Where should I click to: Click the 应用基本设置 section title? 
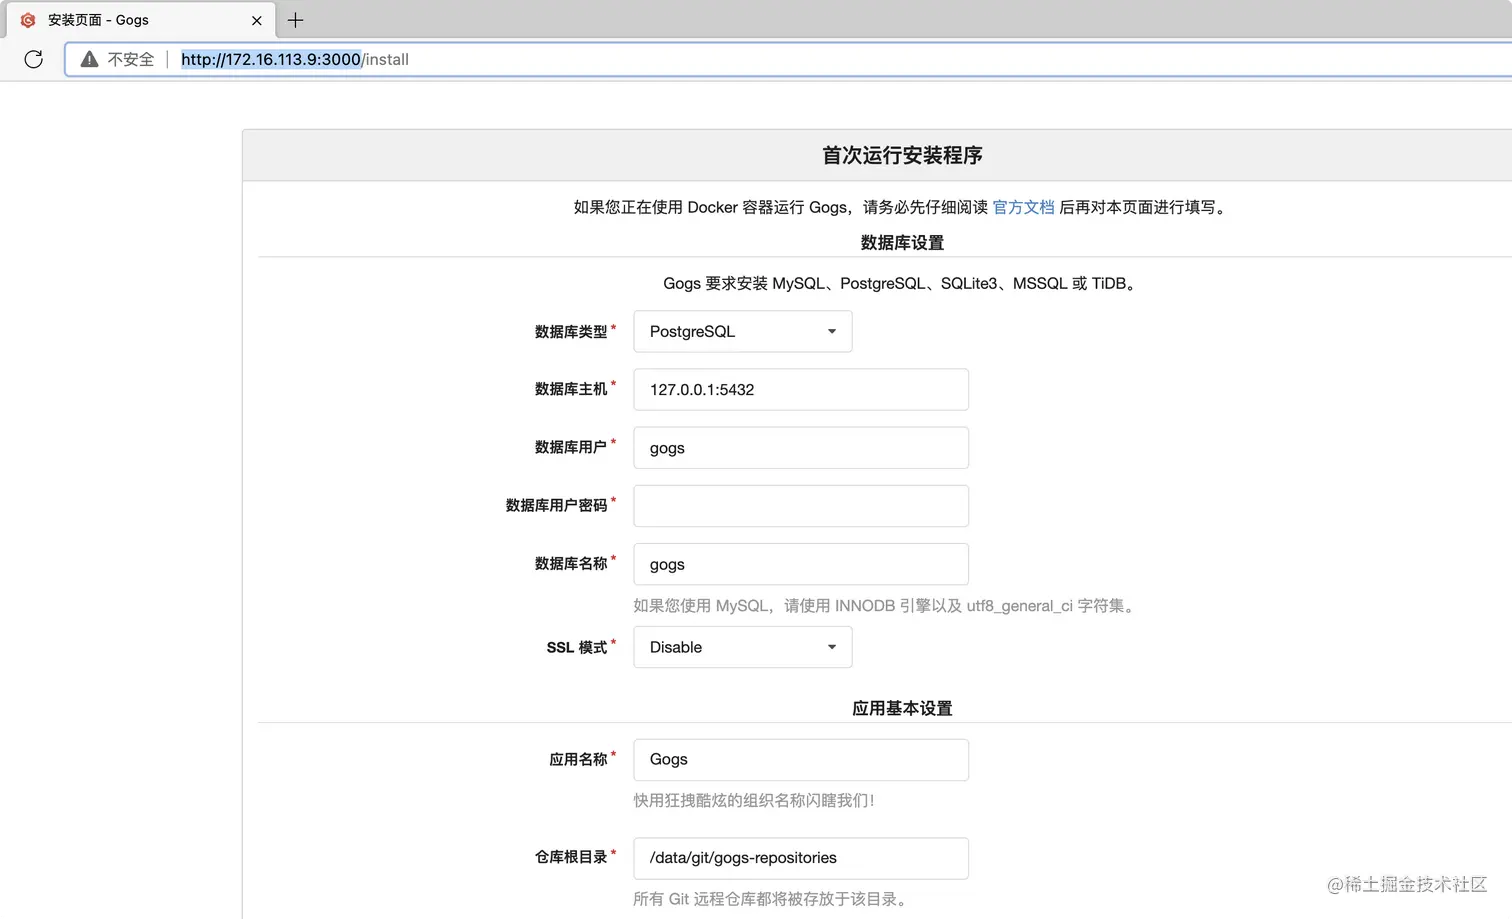(902, 708)
